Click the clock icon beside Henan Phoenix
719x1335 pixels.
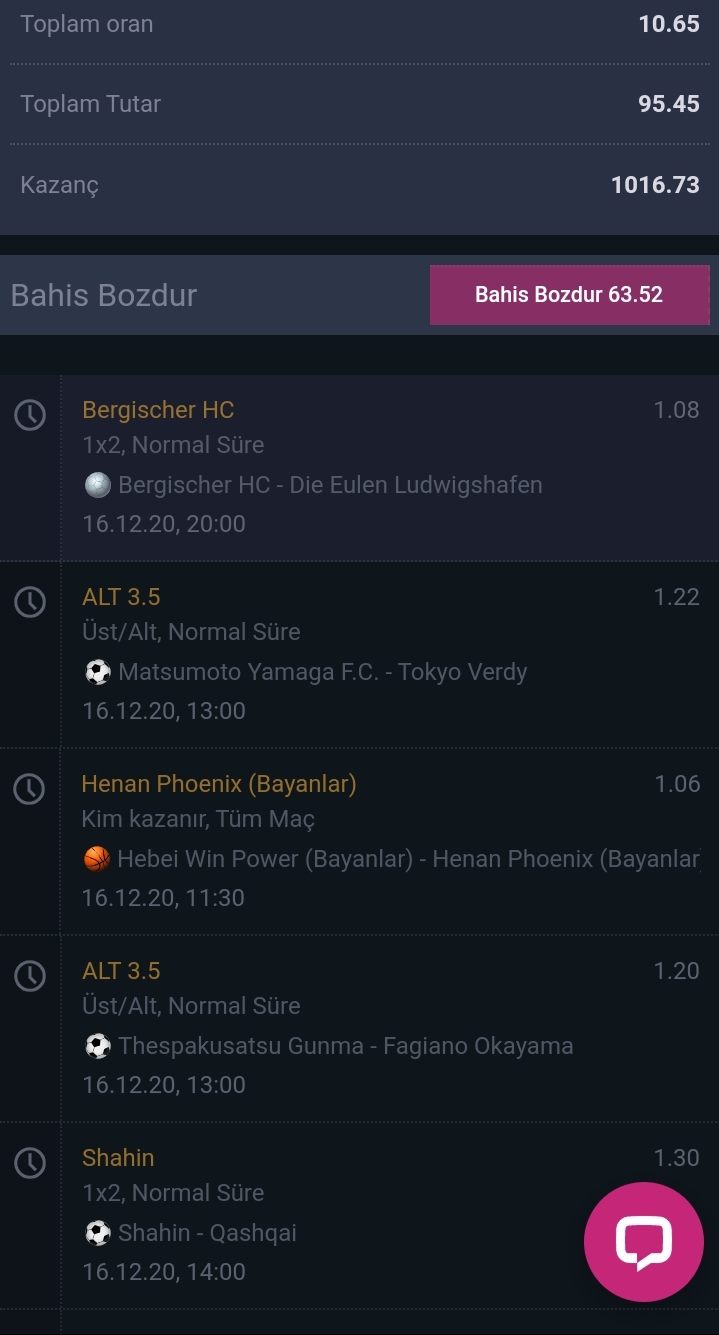click(30, 788)
